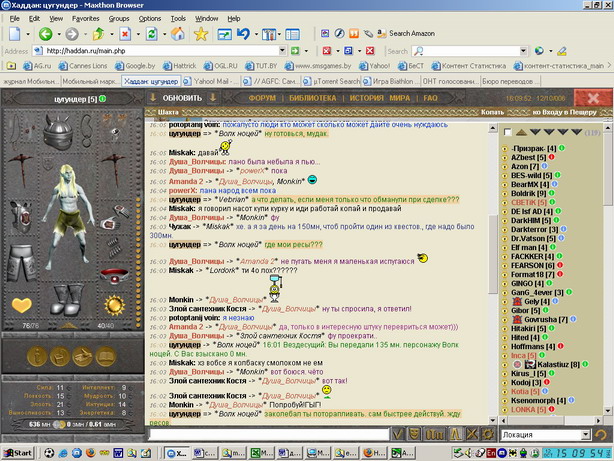The width and height of the screenshot is (614, 461).
Task: Switch to the Yahoo! Mail tab
Action: tap(208, 81)
